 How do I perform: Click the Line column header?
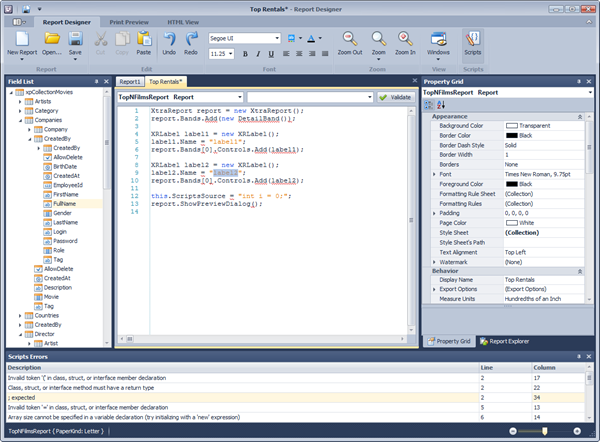505,367
